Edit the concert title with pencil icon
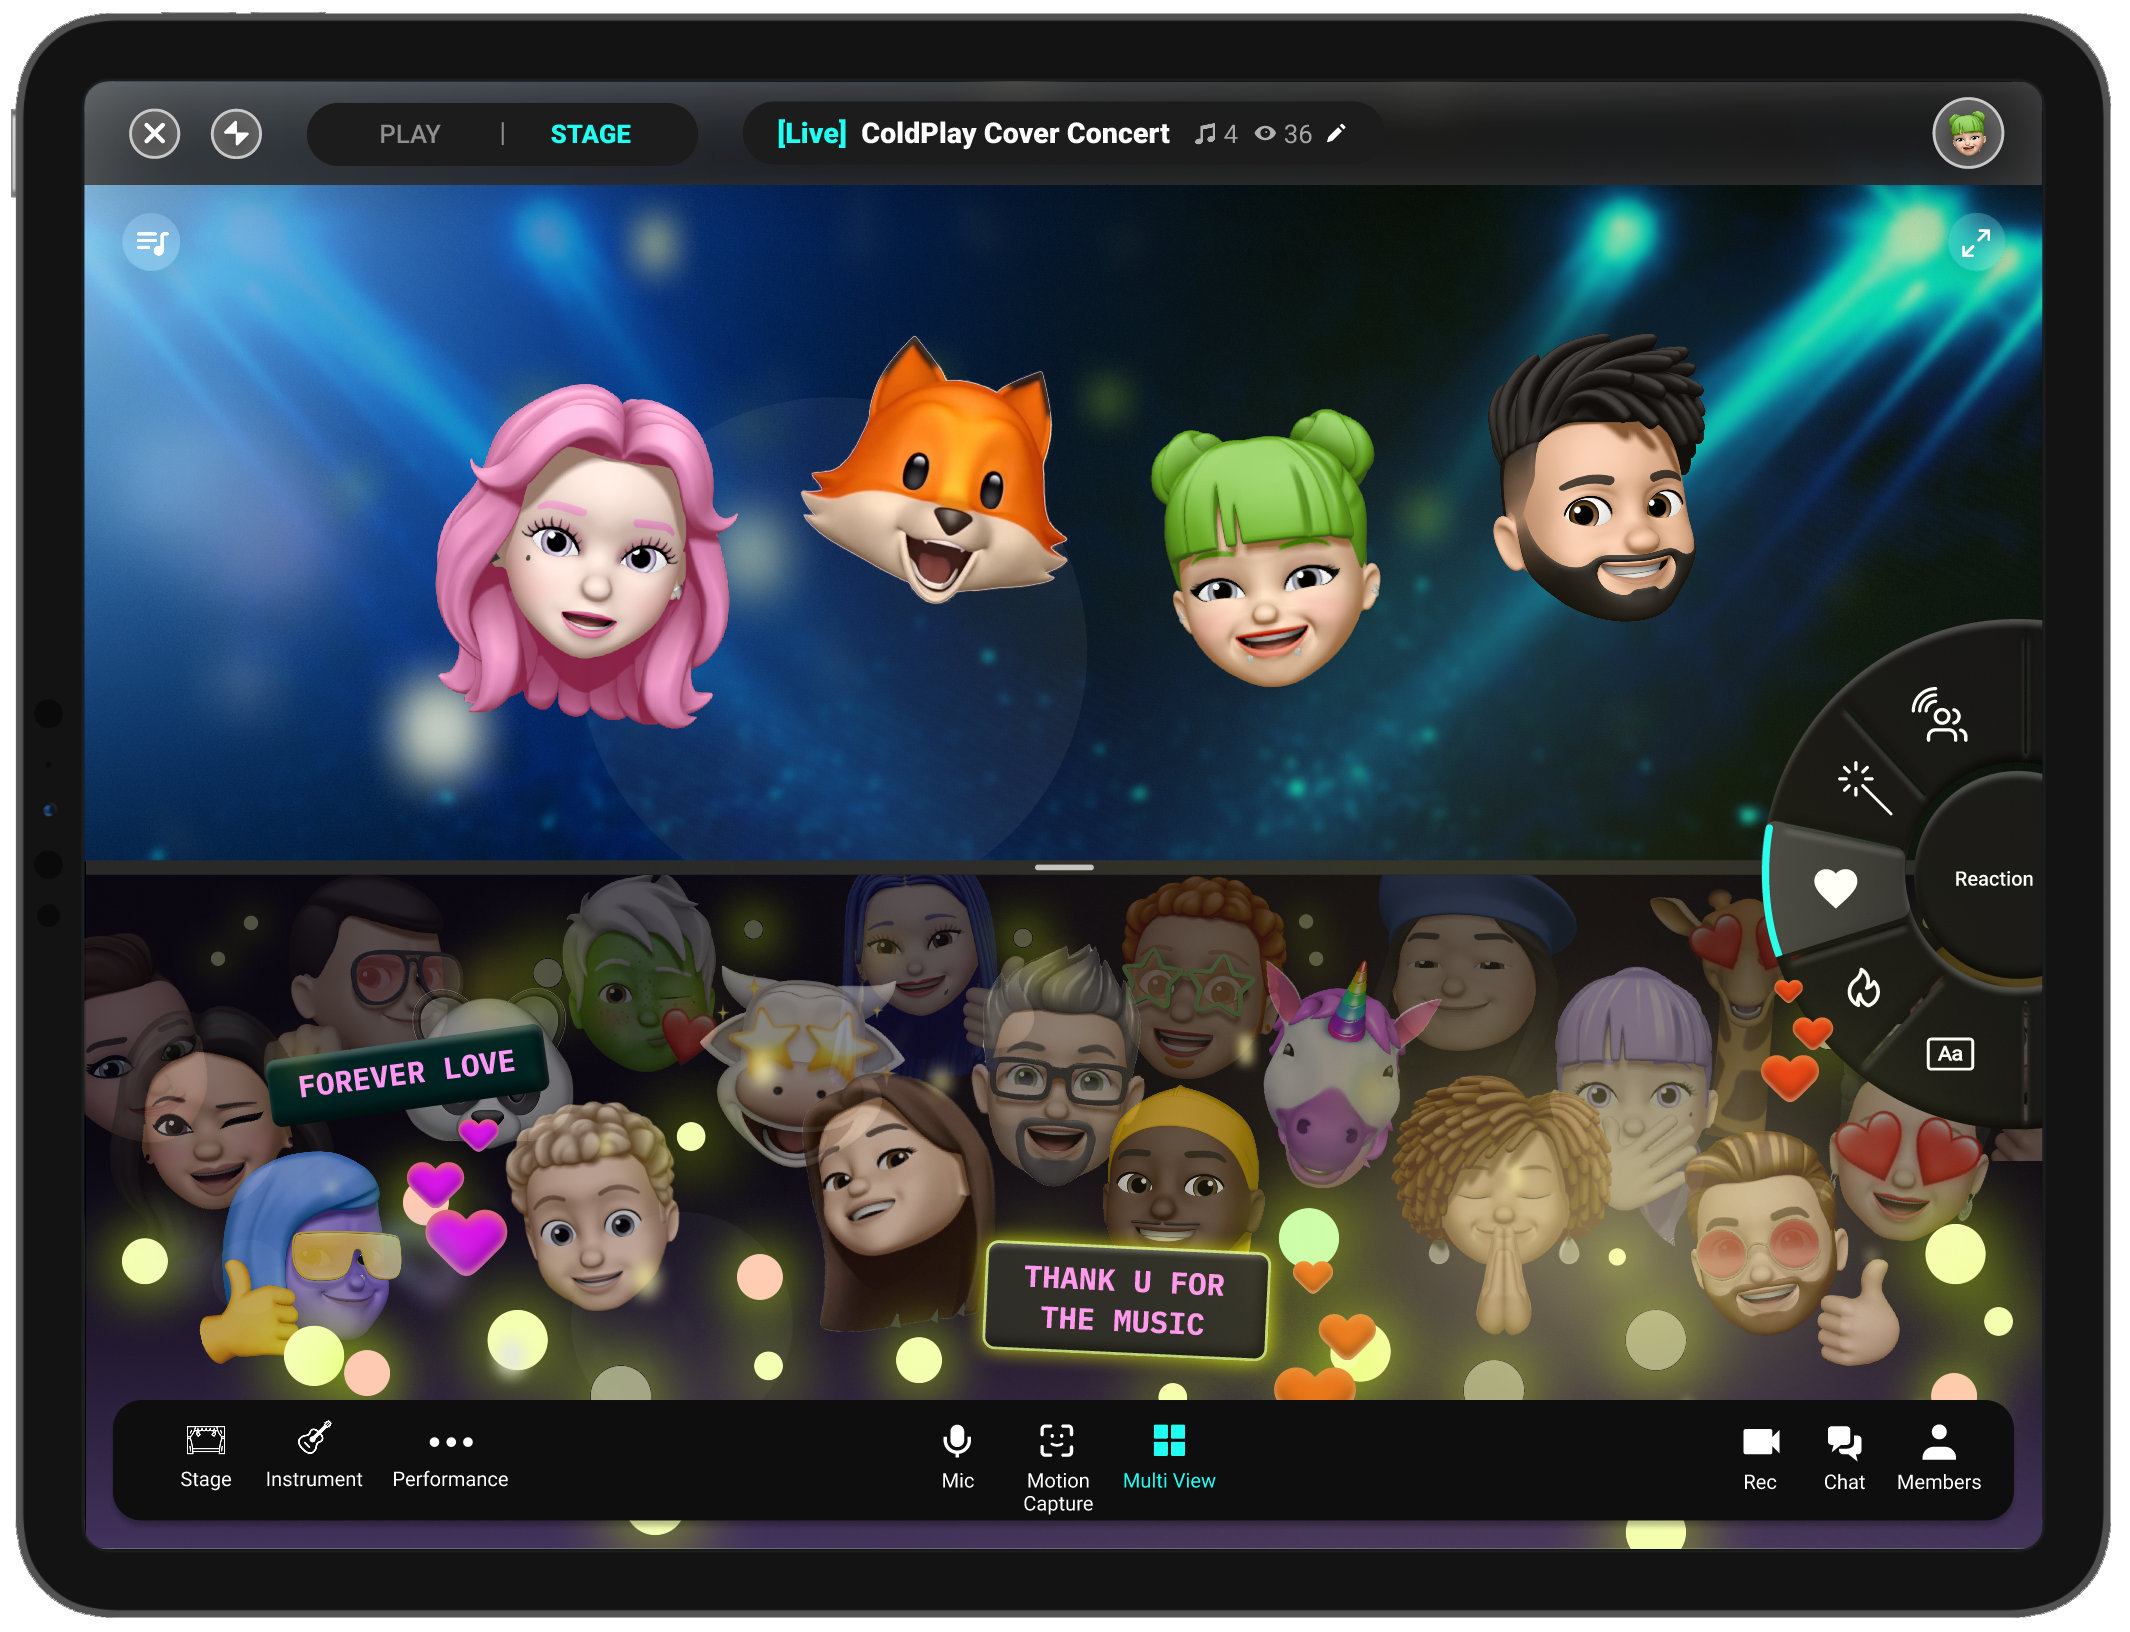Screen dimensions: 2130x1632 [x=1336, y=134]
